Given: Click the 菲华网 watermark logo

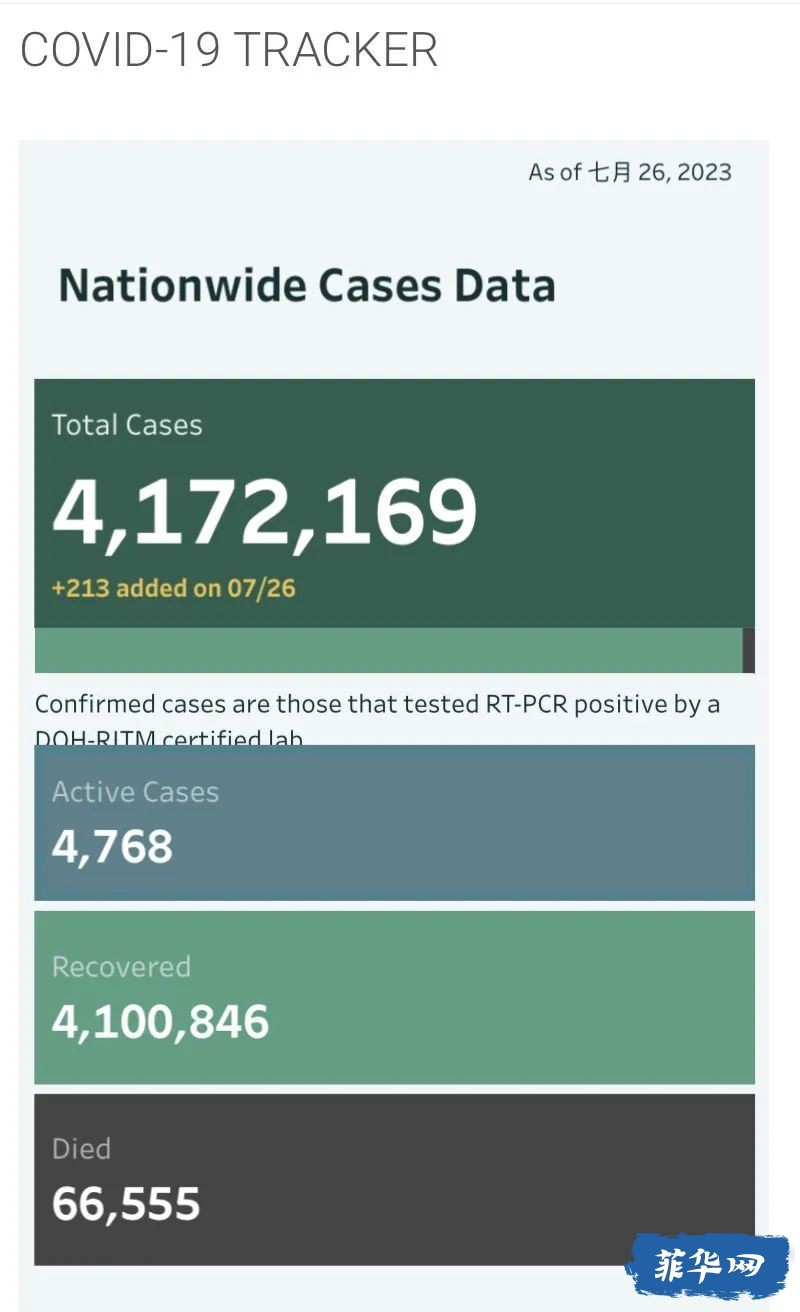Looking at the screenshot, I should [708, 1265].
